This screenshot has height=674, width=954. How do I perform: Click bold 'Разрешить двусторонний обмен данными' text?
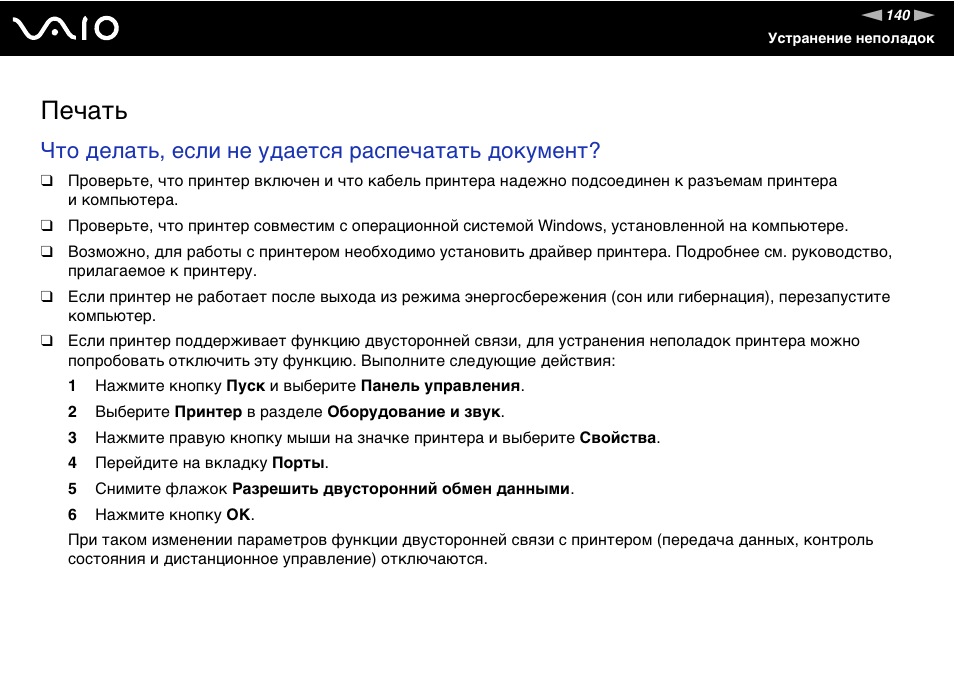400,489
